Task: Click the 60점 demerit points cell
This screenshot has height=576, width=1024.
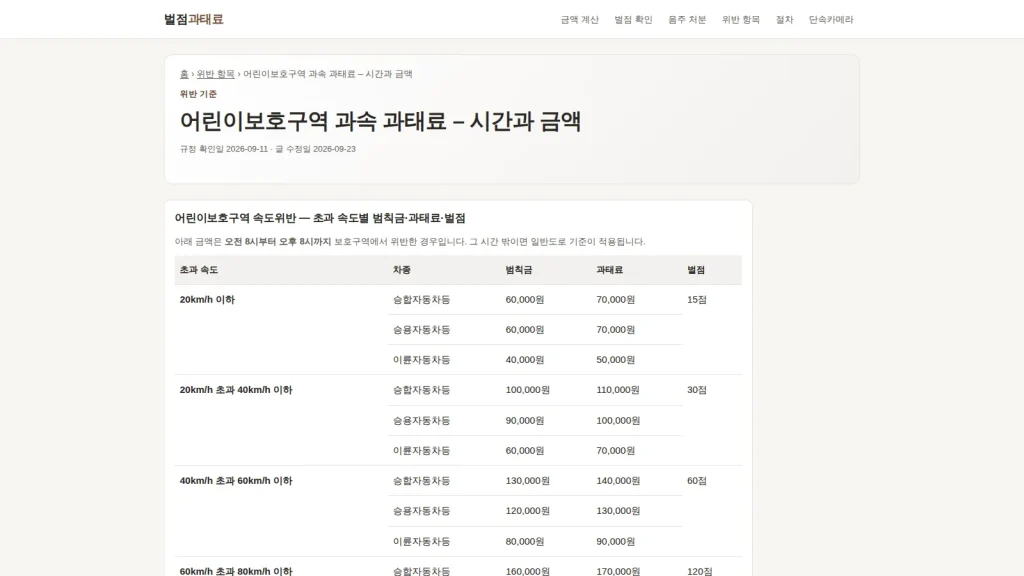Action: pyautogui.click(x=696, y=481)
